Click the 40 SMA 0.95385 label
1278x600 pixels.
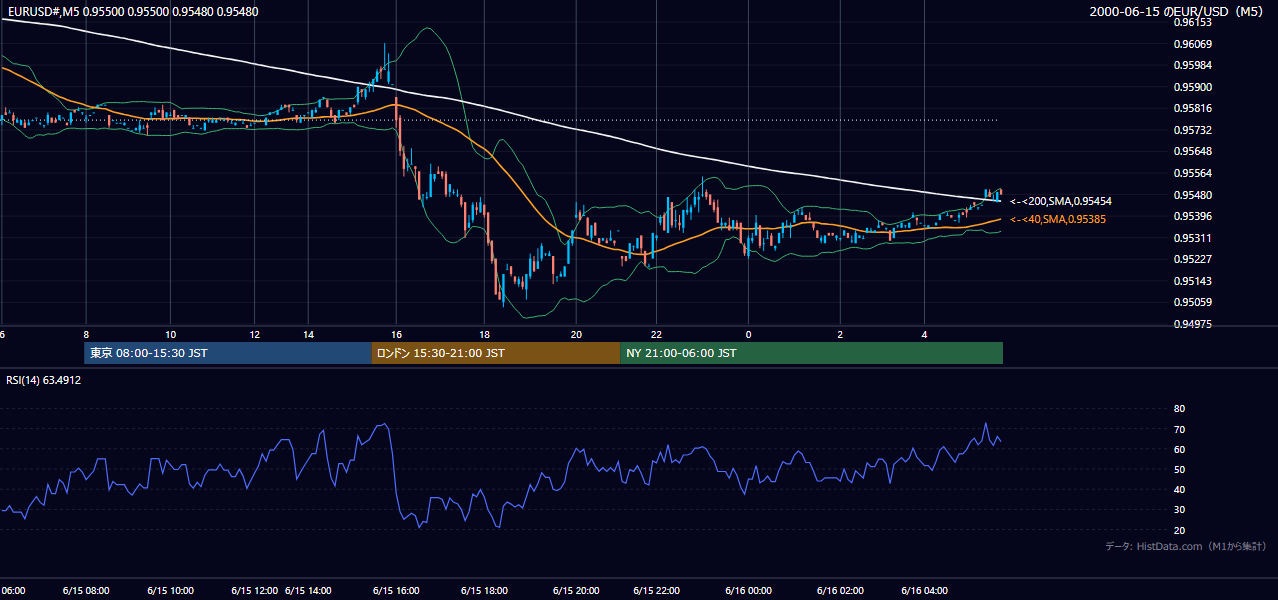[1058, 219]
